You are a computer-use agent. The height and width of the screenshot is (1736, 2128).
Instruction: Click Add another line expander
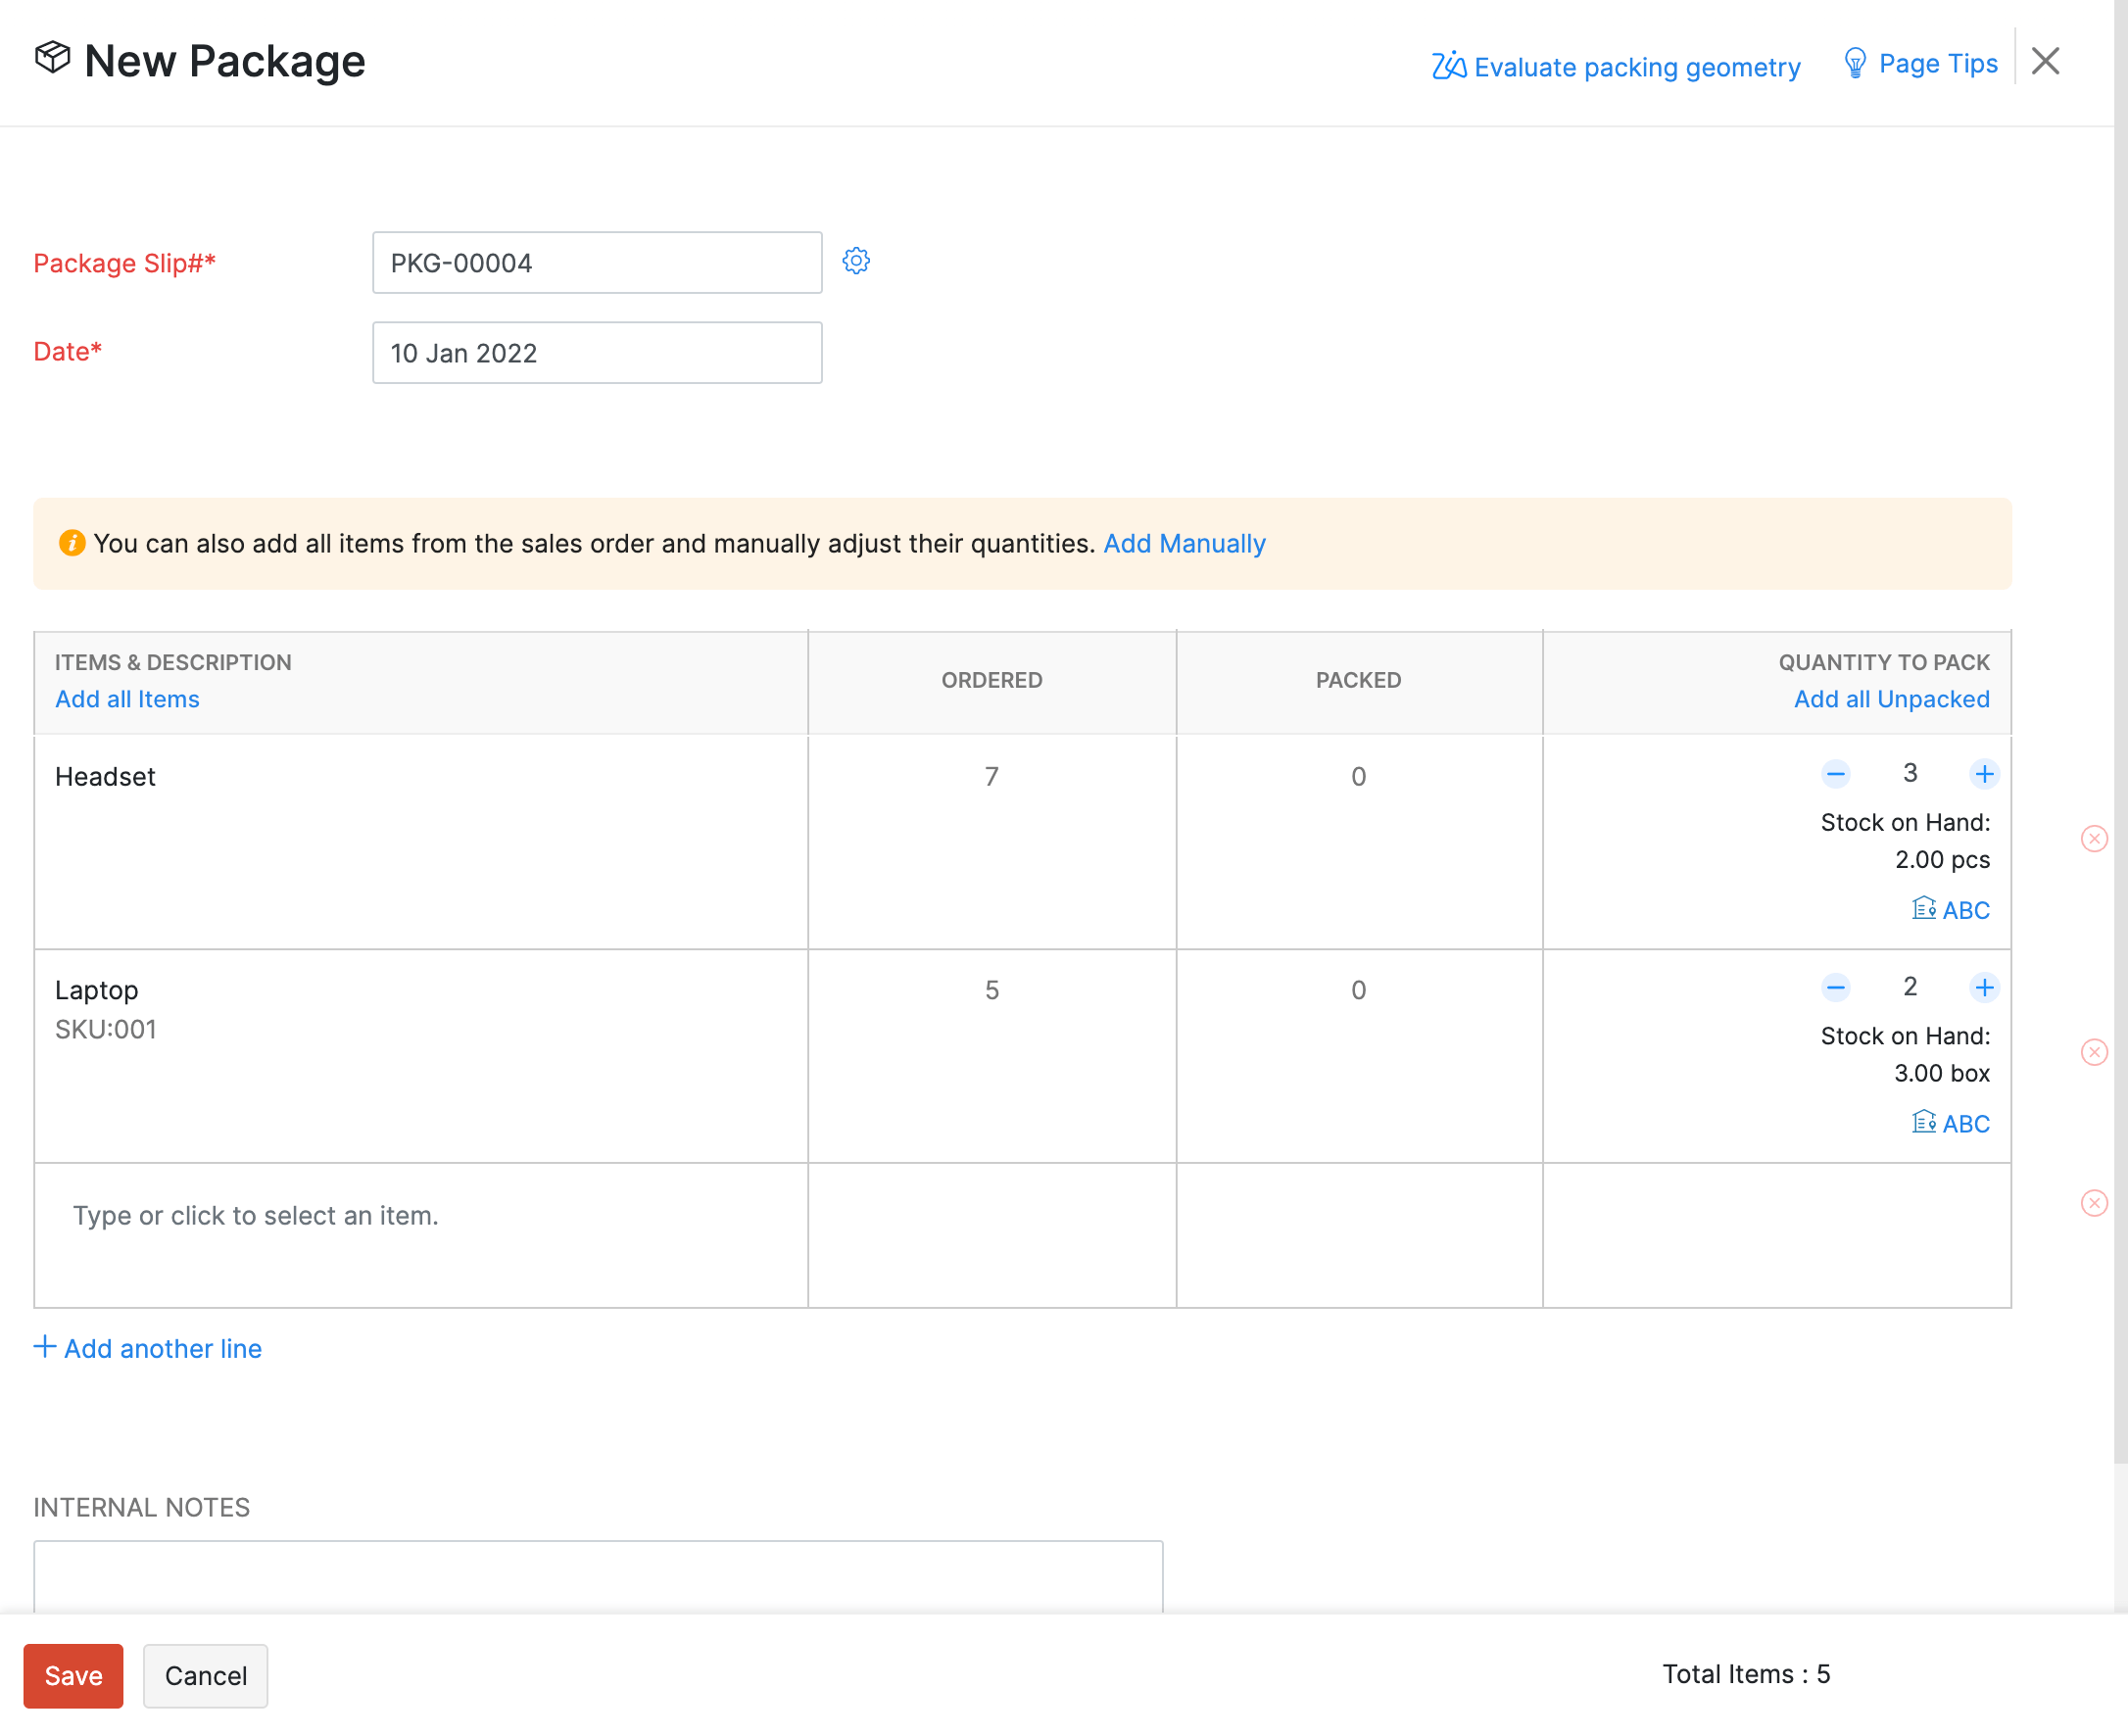pos(147,1347)
